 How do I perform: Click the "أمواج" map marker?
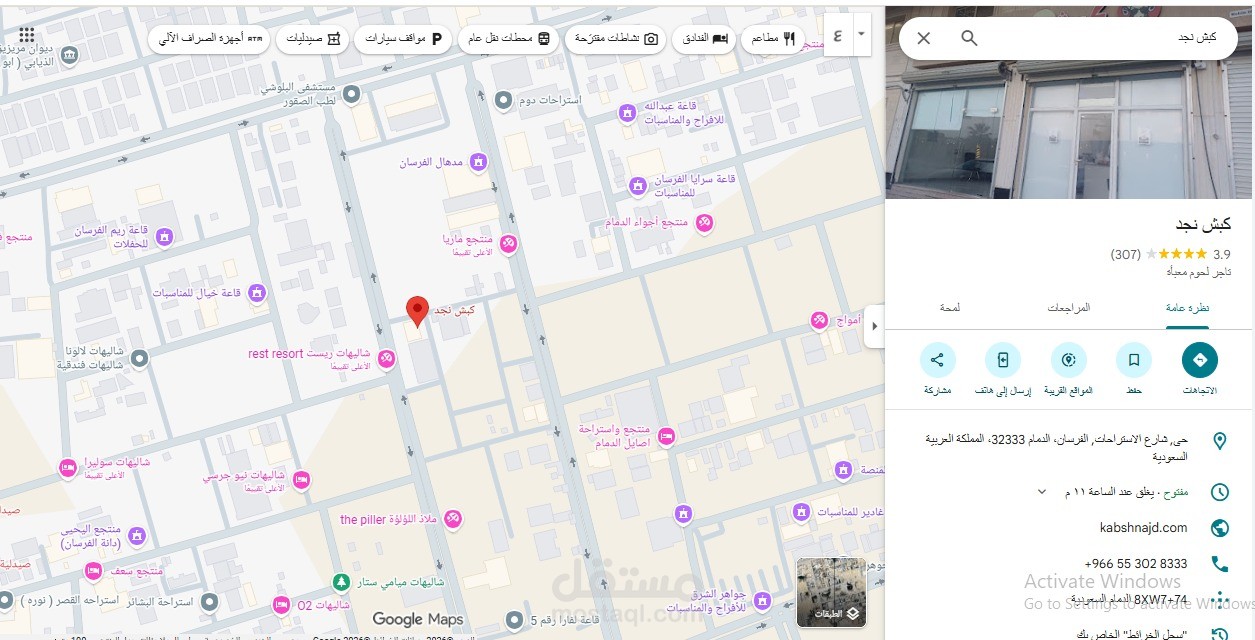click(818, 320)
